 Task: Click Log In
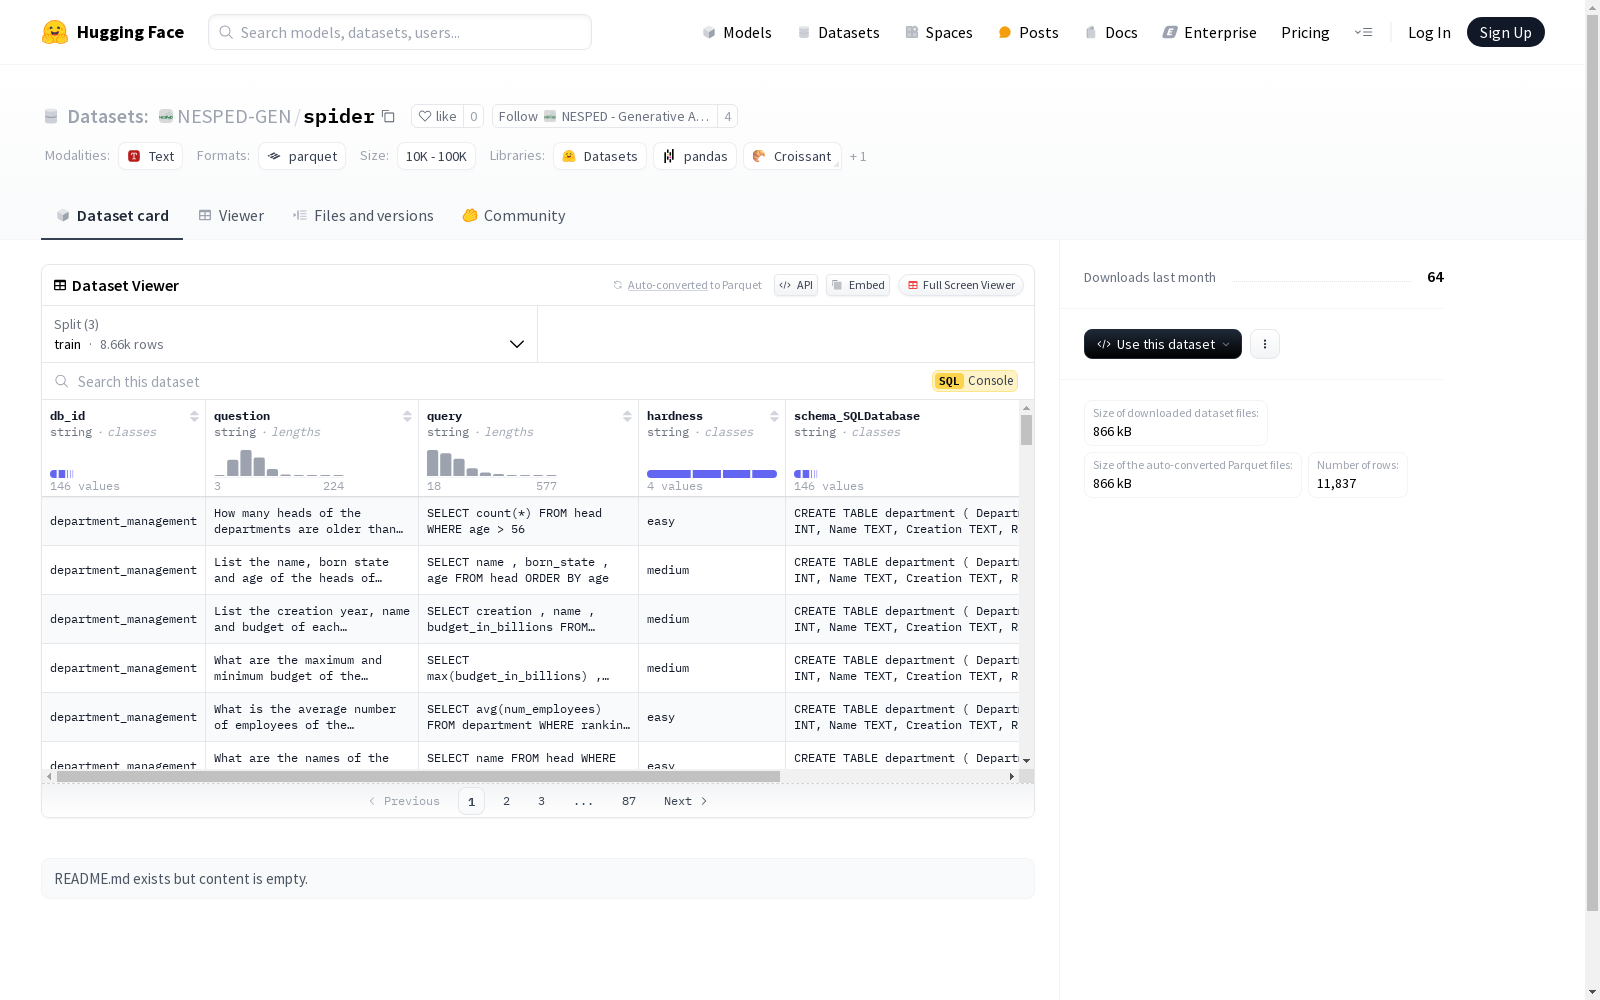[x=1429, y=32]
